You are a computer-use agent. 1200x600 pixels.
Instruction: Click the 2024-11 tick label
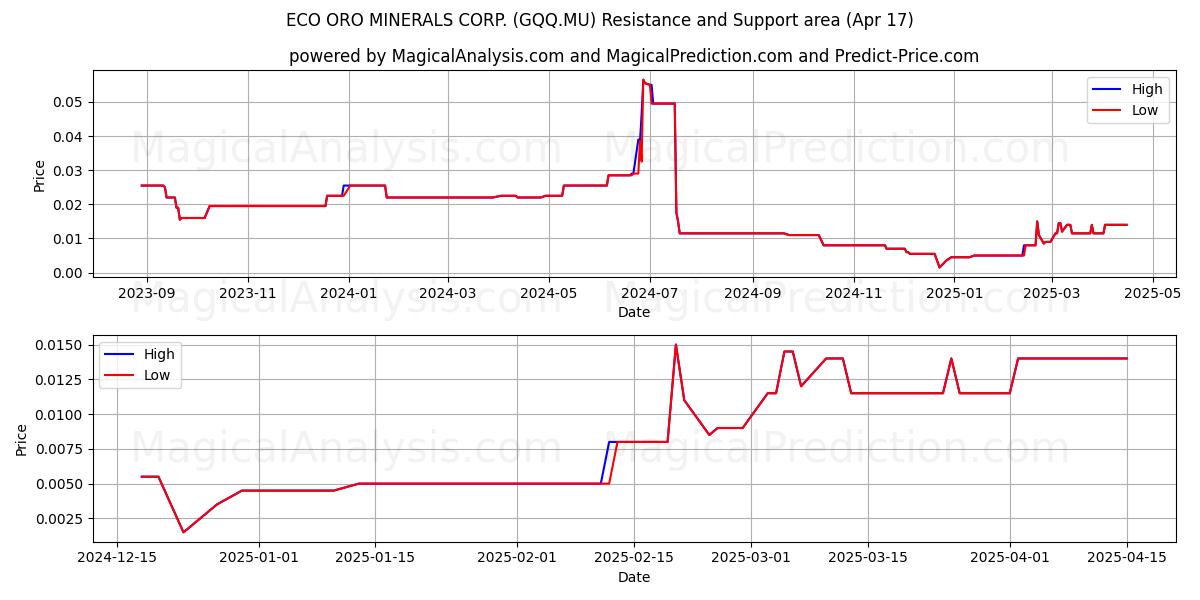[853, 293]
